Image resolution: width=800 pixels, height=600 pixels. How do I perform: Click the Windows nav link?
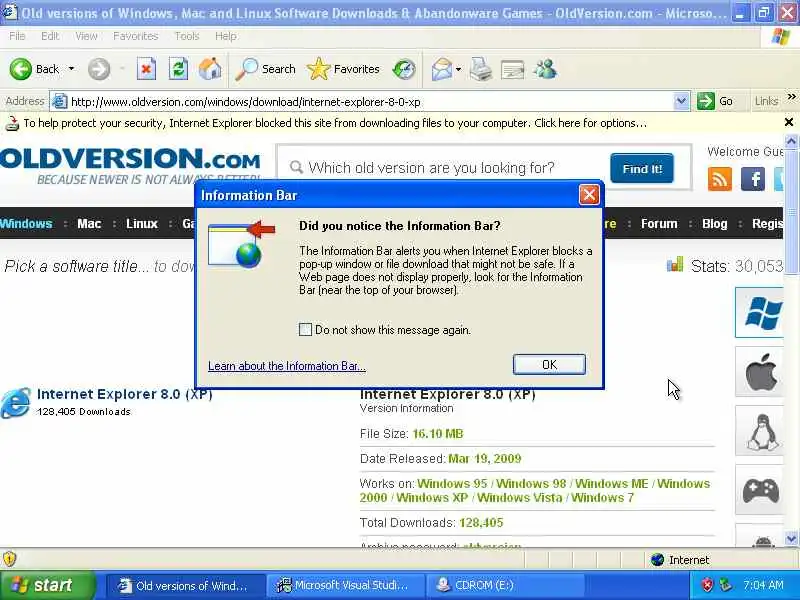[x=26, y=223]
